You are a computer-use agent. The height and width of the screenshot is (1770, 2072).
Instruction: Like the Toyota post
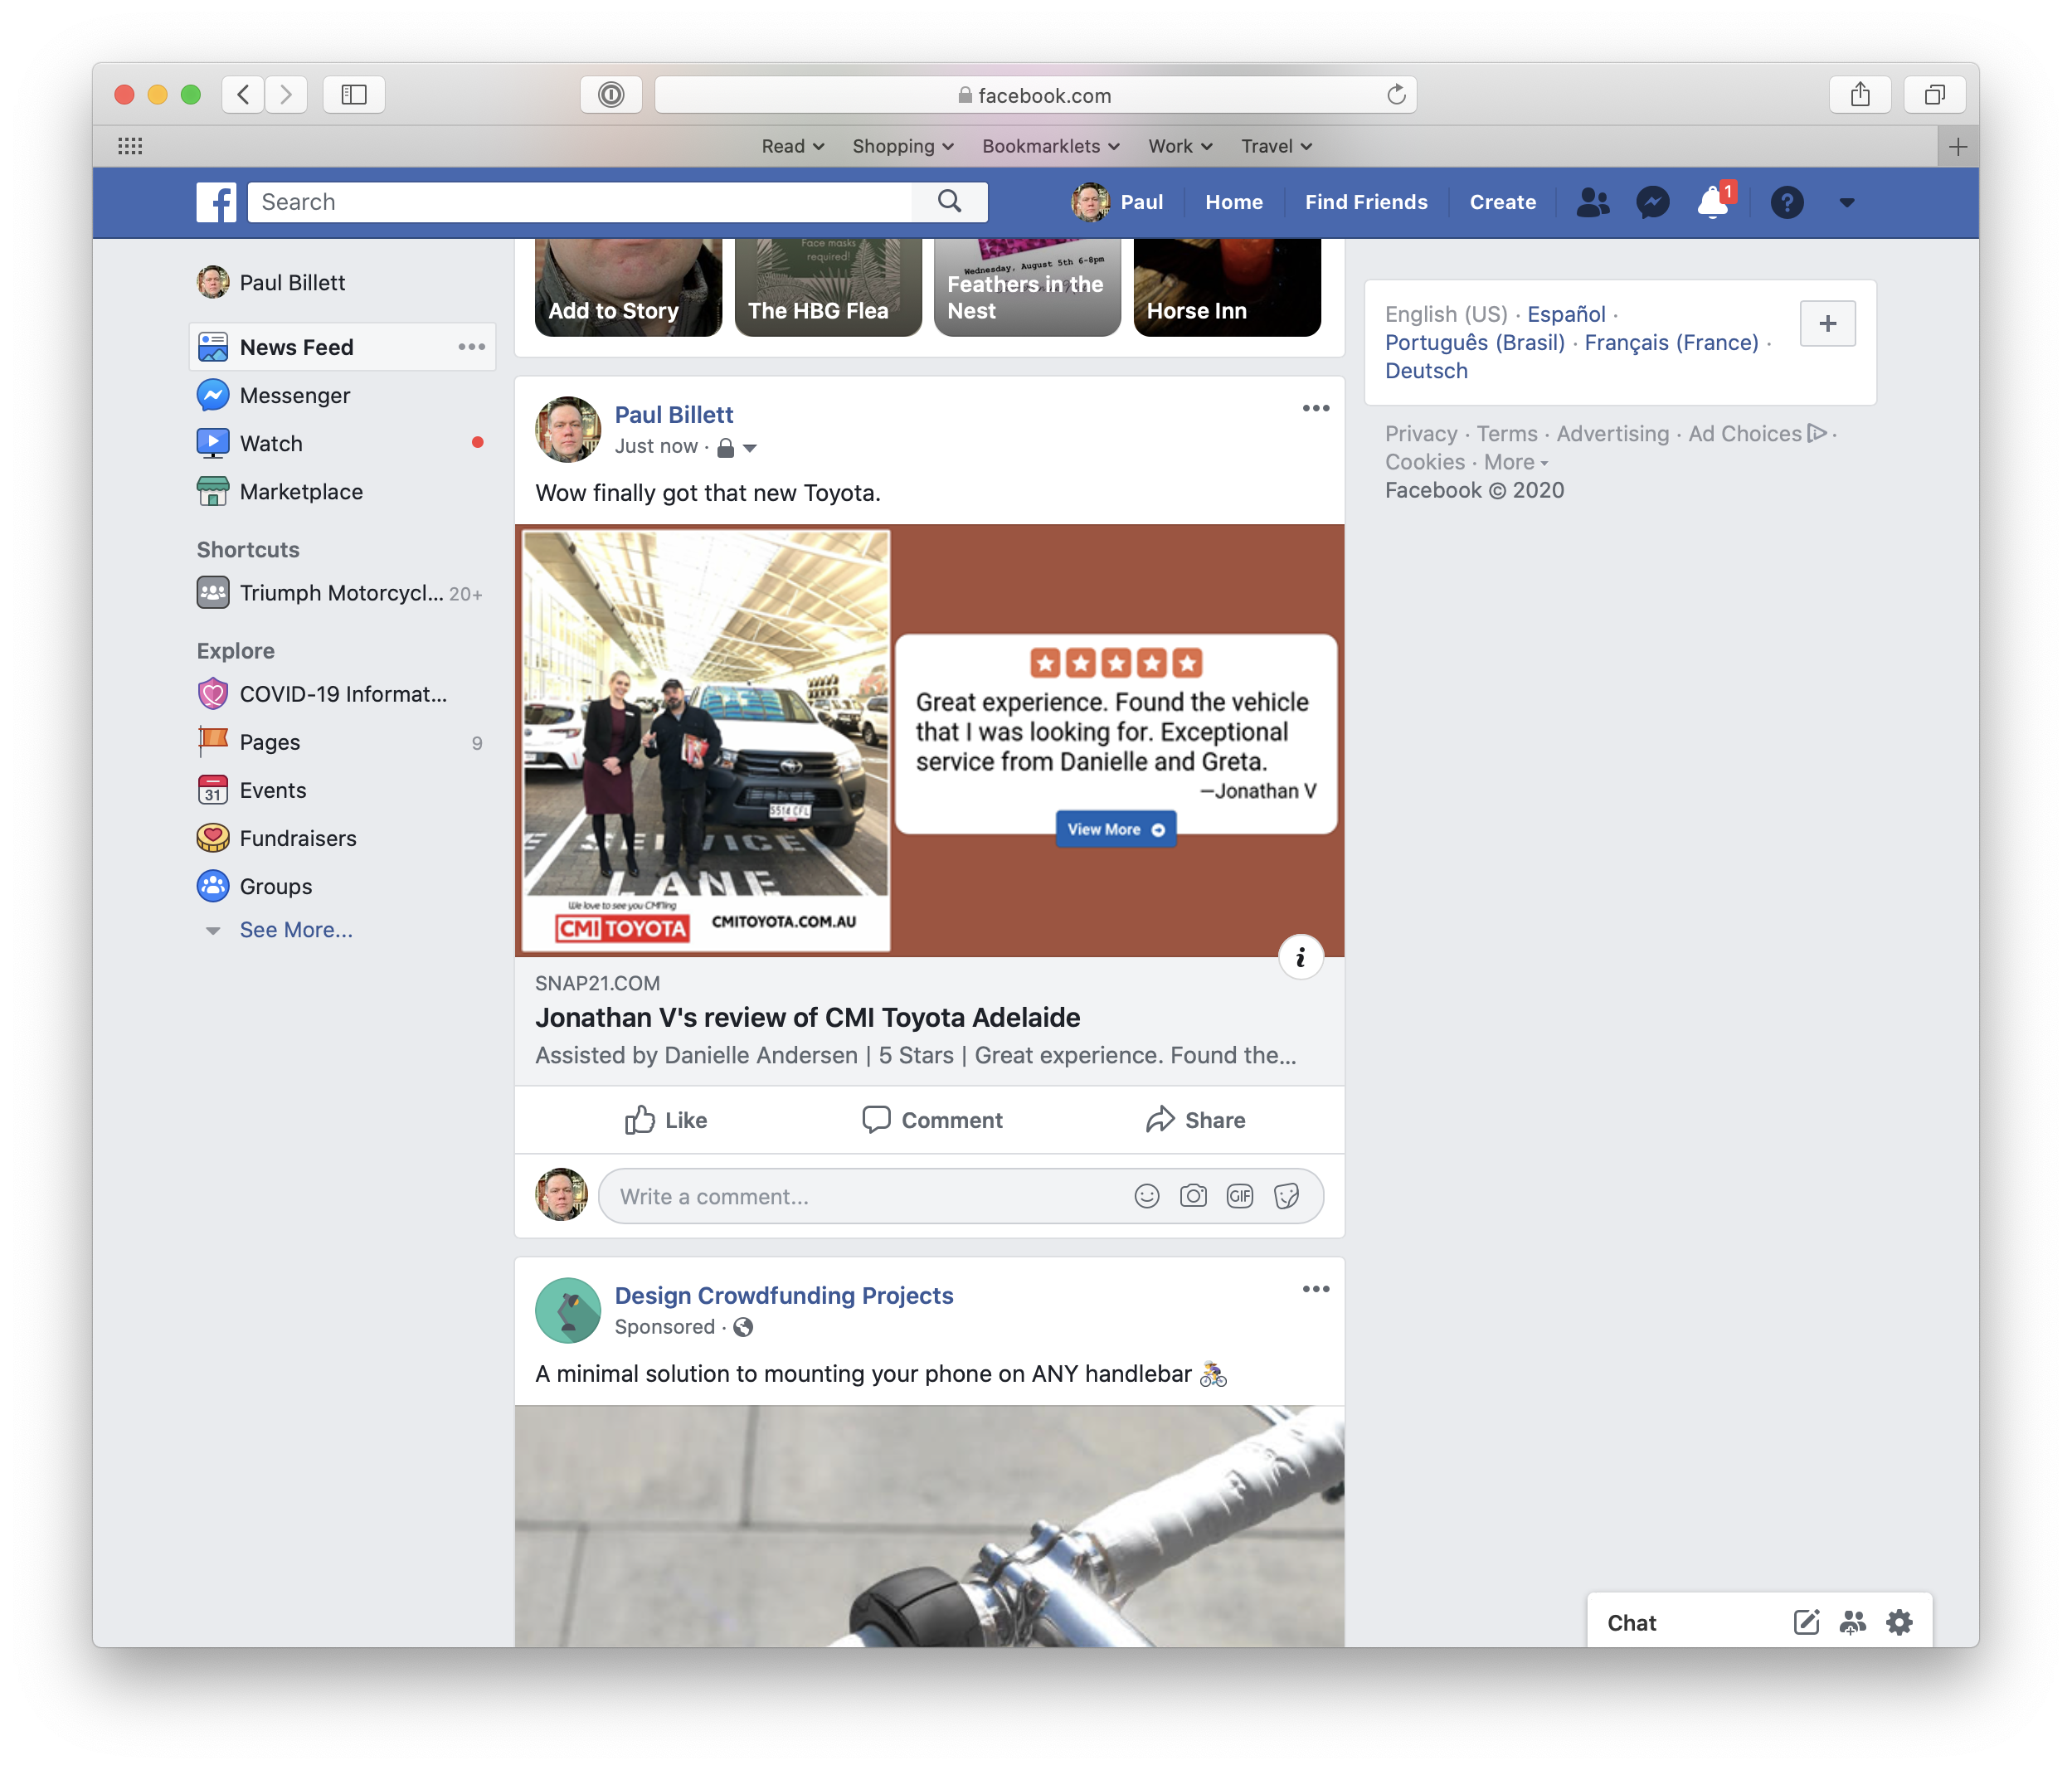665,1120
